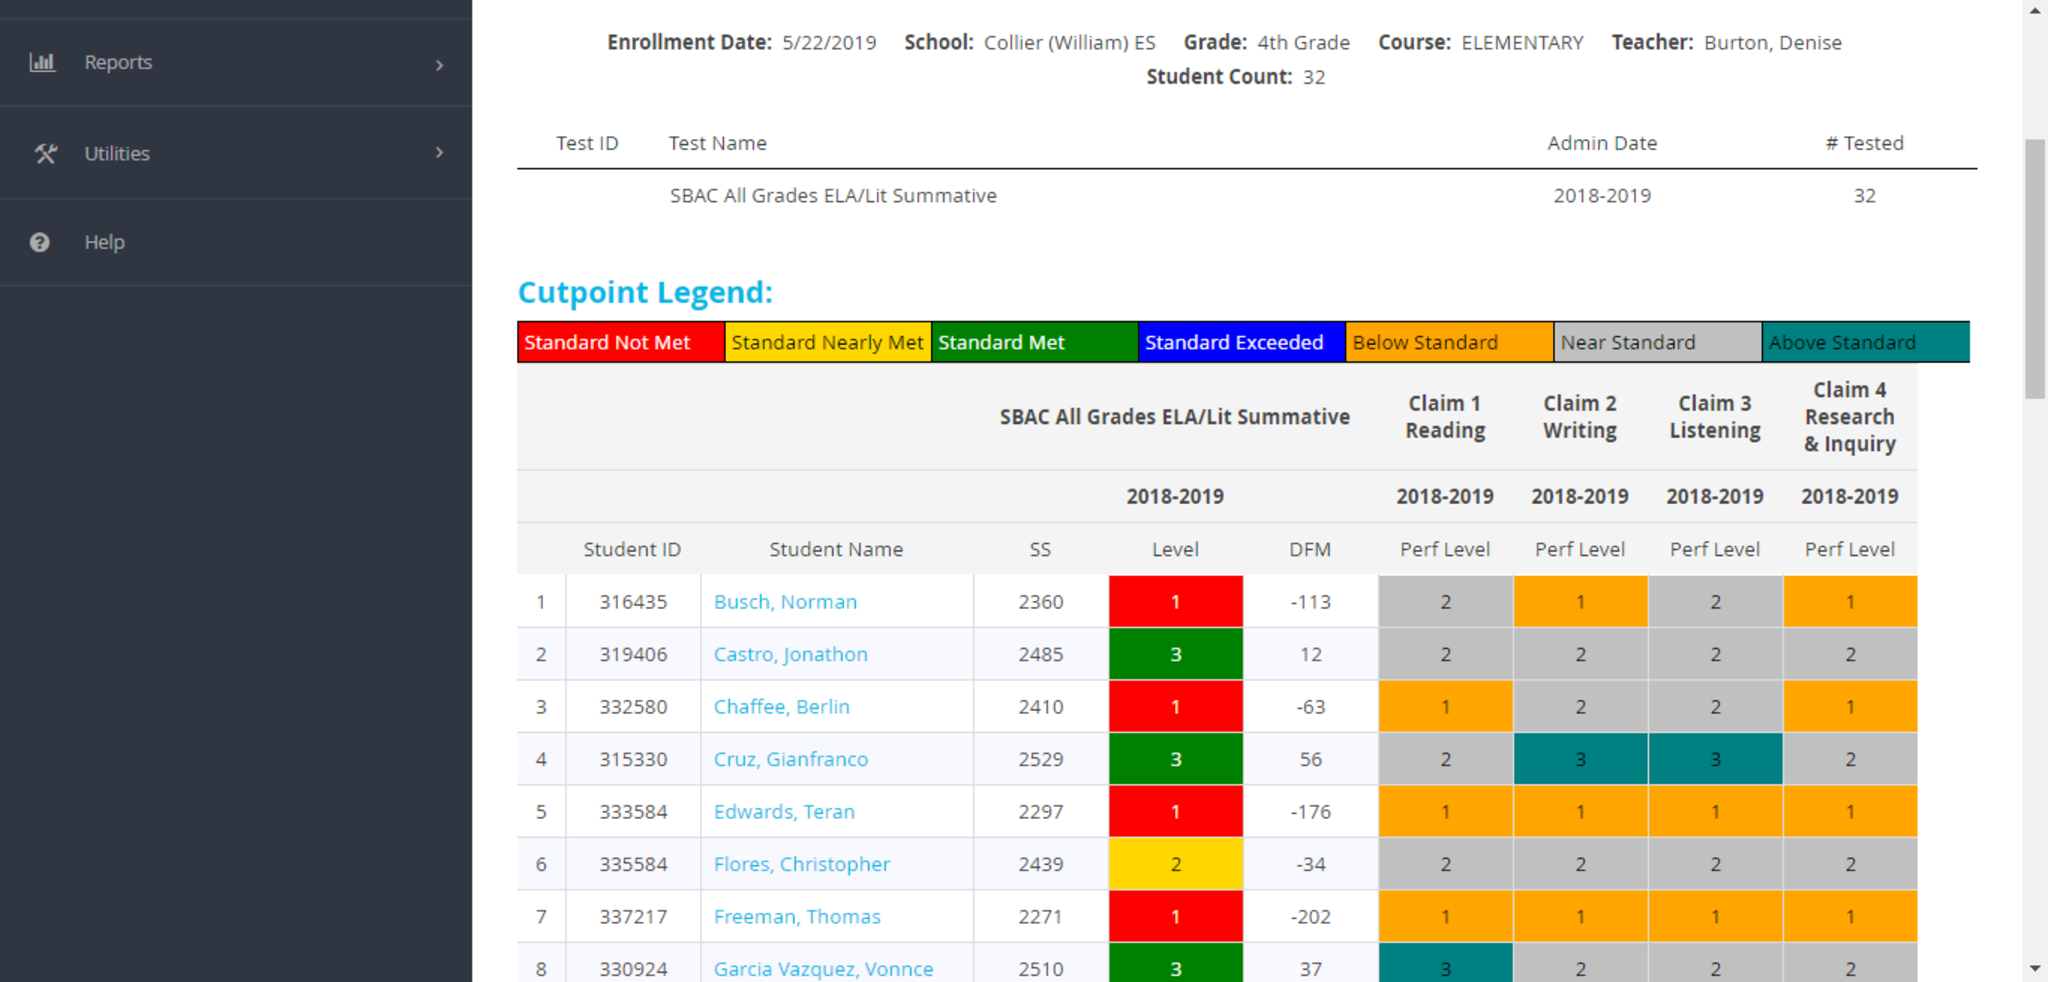This screenshot has width=2048, height=982.
Task: Select Chaffee, Berlin student name
Action: click(x=781, y=707)
